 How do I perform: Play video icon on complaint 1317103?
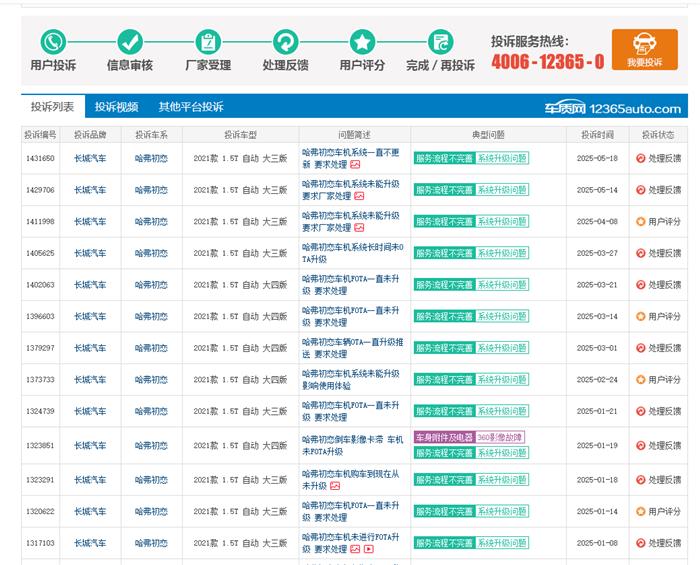coord(368,549)
